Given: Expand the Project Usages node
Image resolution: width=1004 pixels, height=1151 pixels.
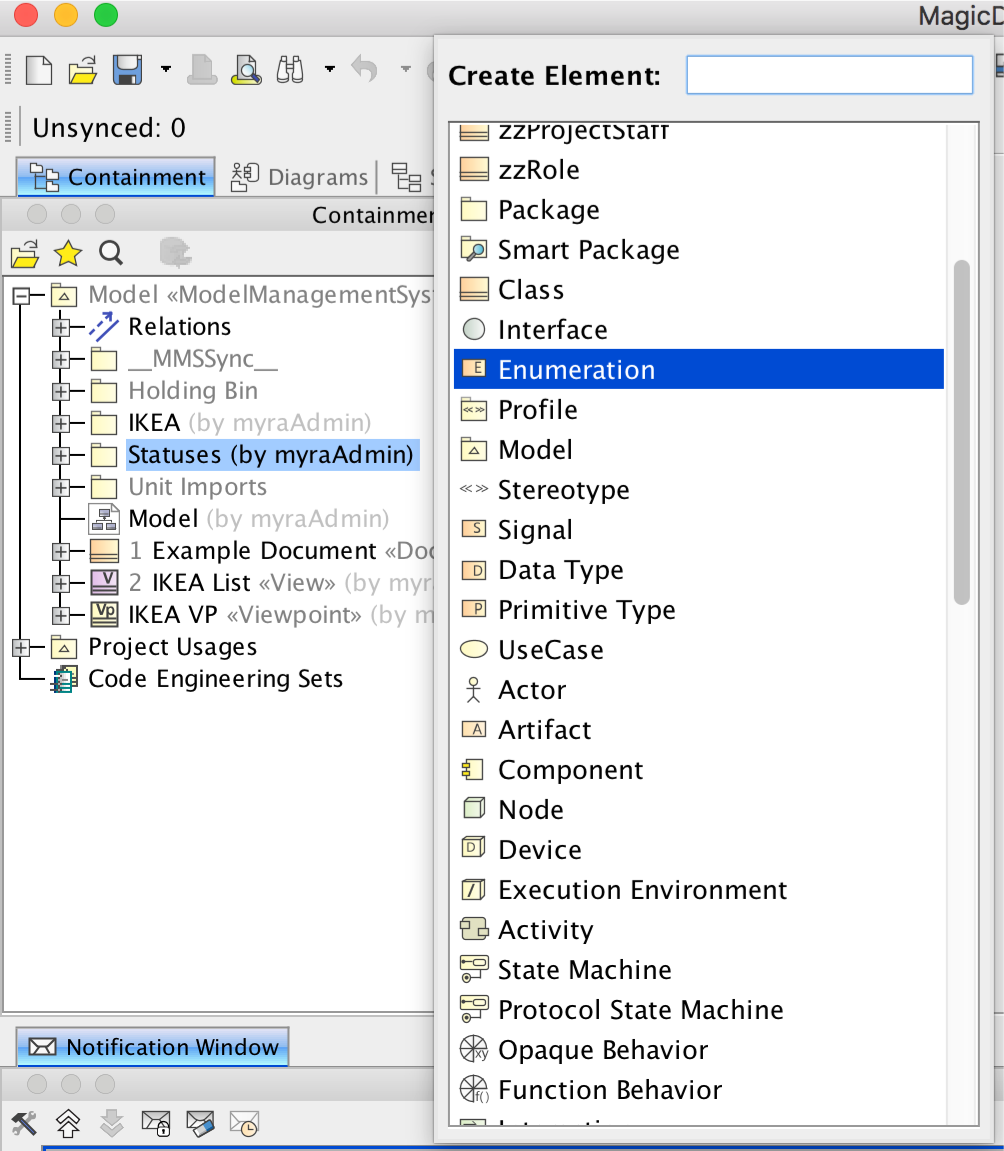Looking at the screenshot, I should point(21,647).
